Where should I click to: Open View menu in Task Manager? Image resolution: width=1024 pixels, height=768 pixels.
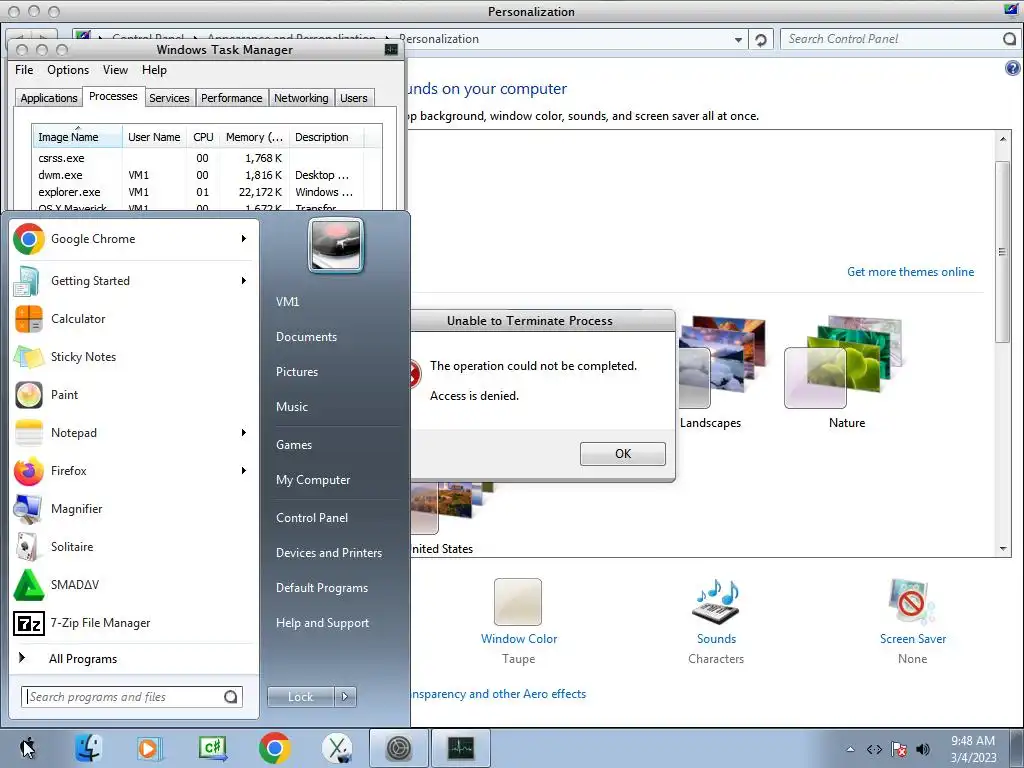point(115,70)
